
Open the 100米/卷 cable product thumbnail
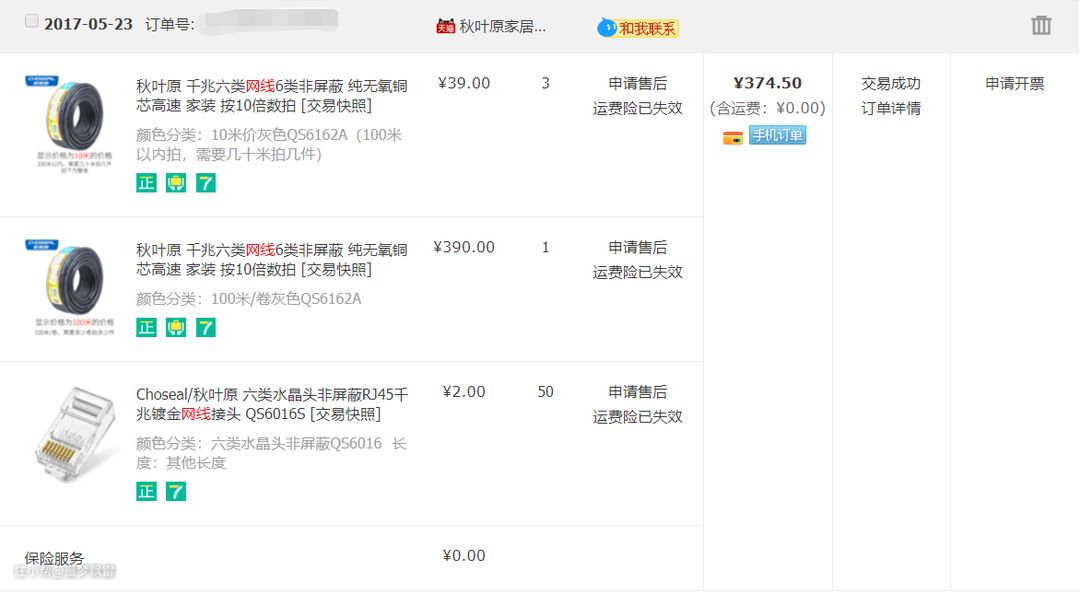68,283
